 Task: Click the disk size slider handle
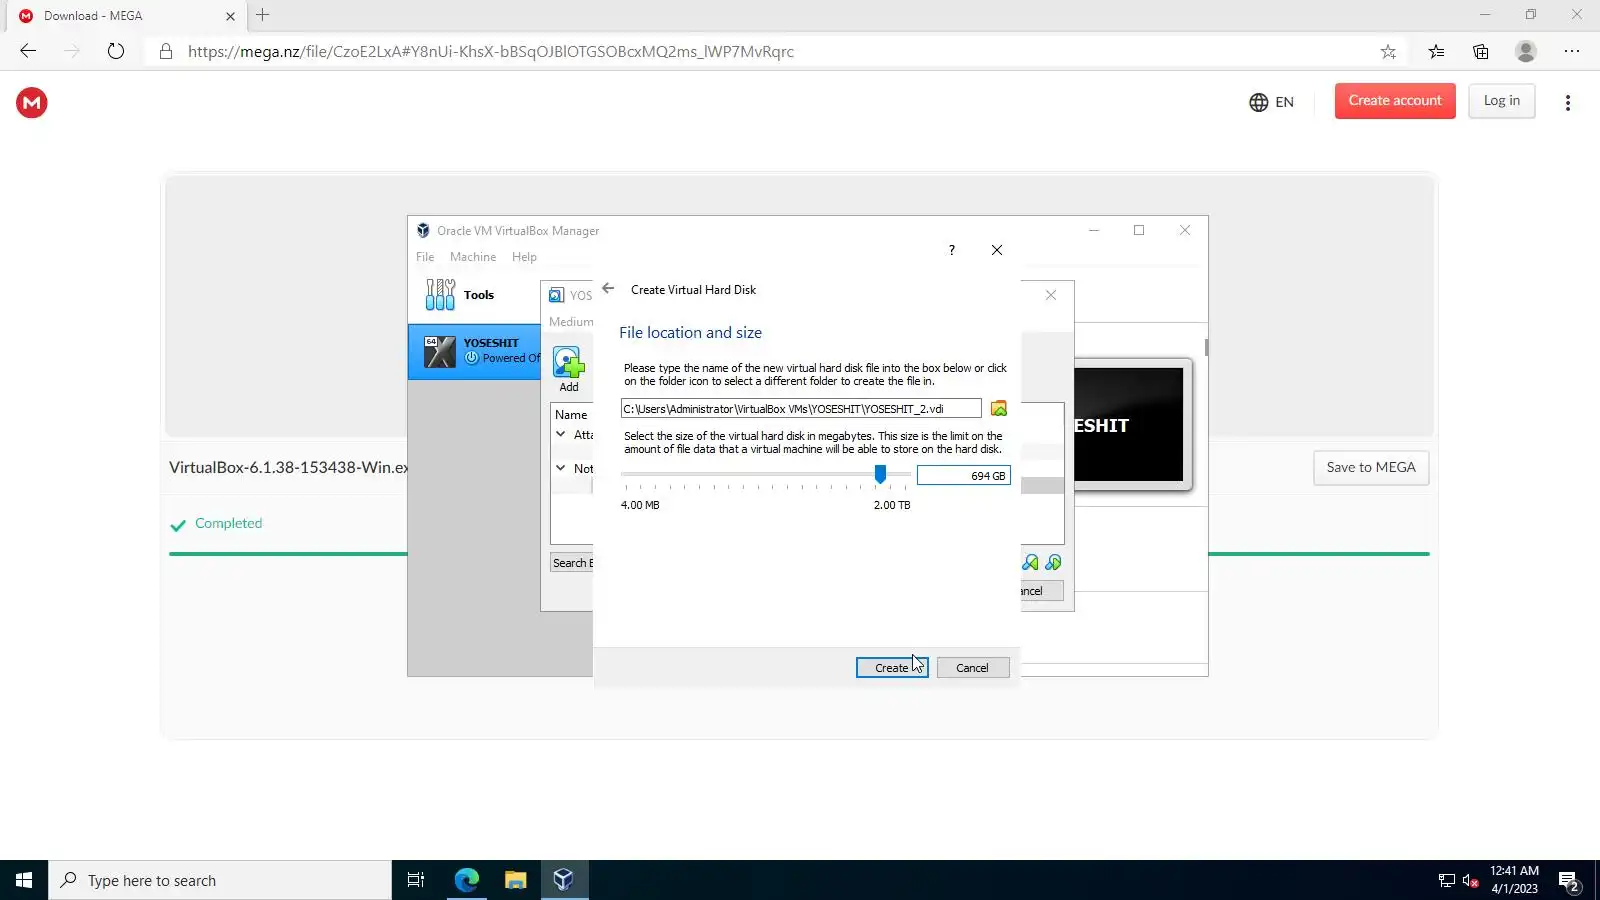click(880, 474)
